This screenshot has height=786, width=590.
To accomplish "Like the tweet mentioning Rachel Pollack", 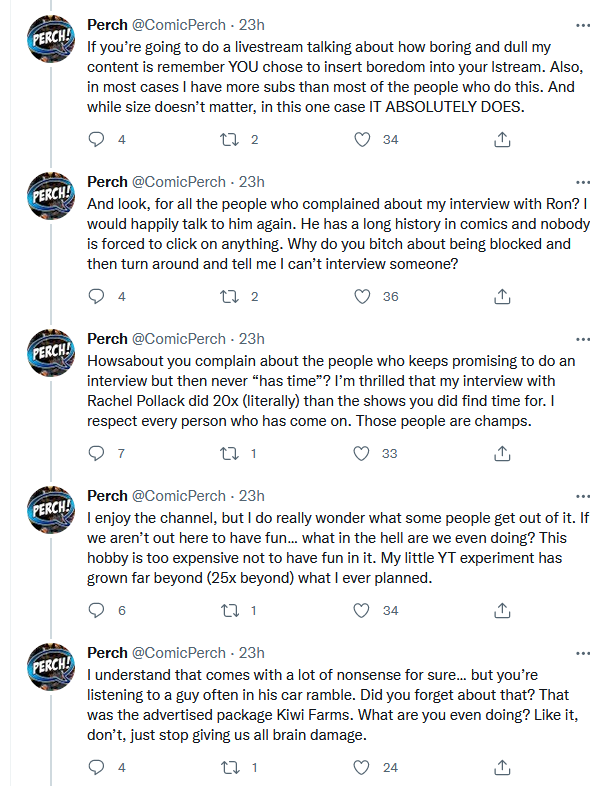I will pos(361,454).
